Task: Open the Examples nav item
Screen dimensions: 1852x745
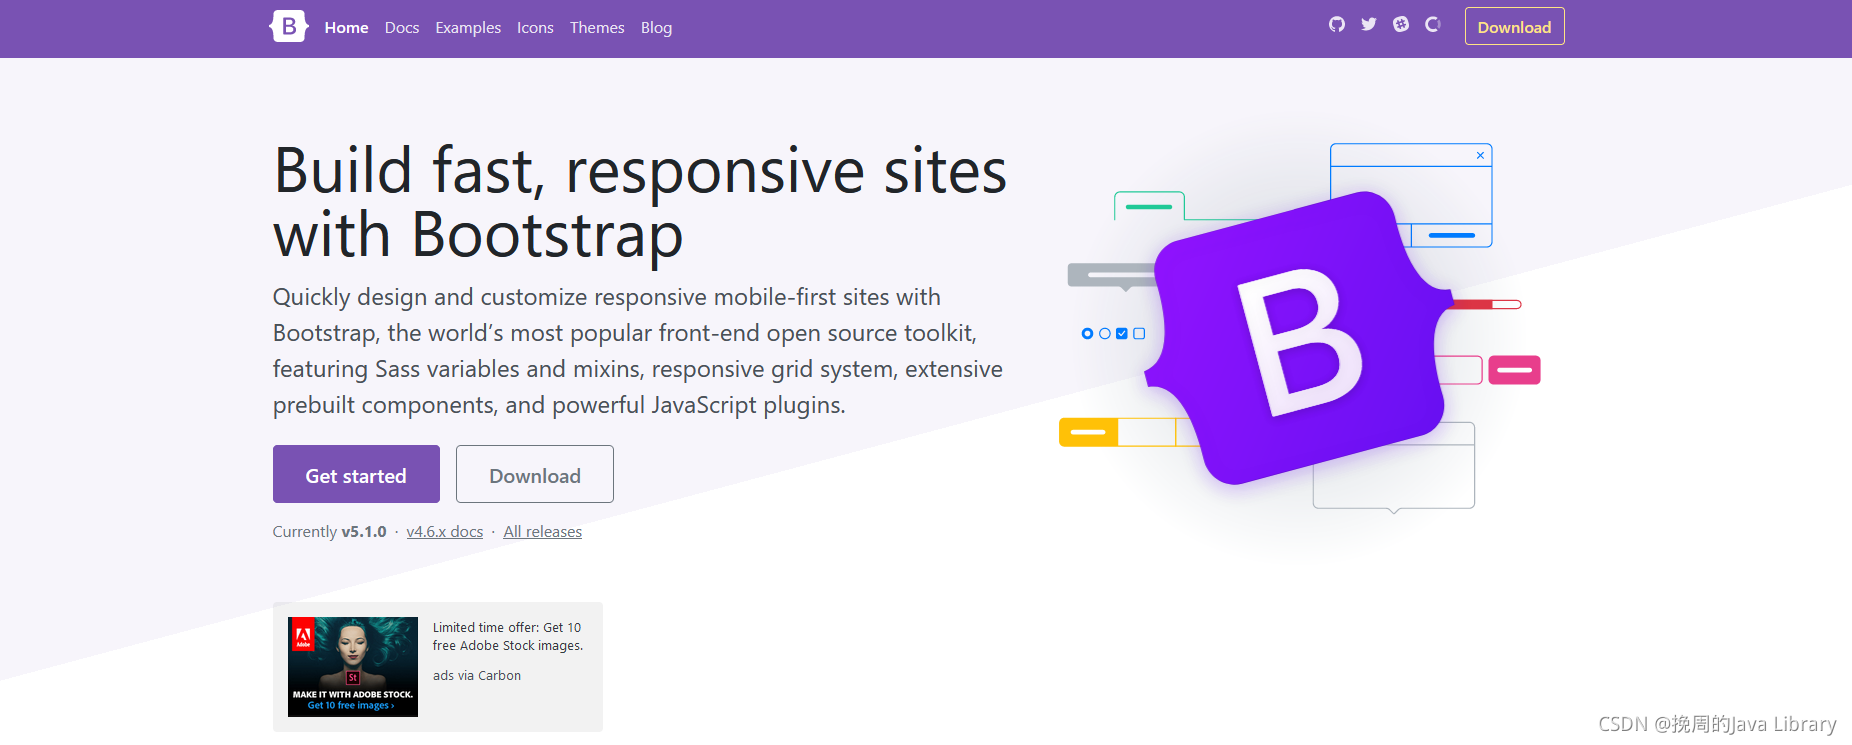Action: pos(468,28)
